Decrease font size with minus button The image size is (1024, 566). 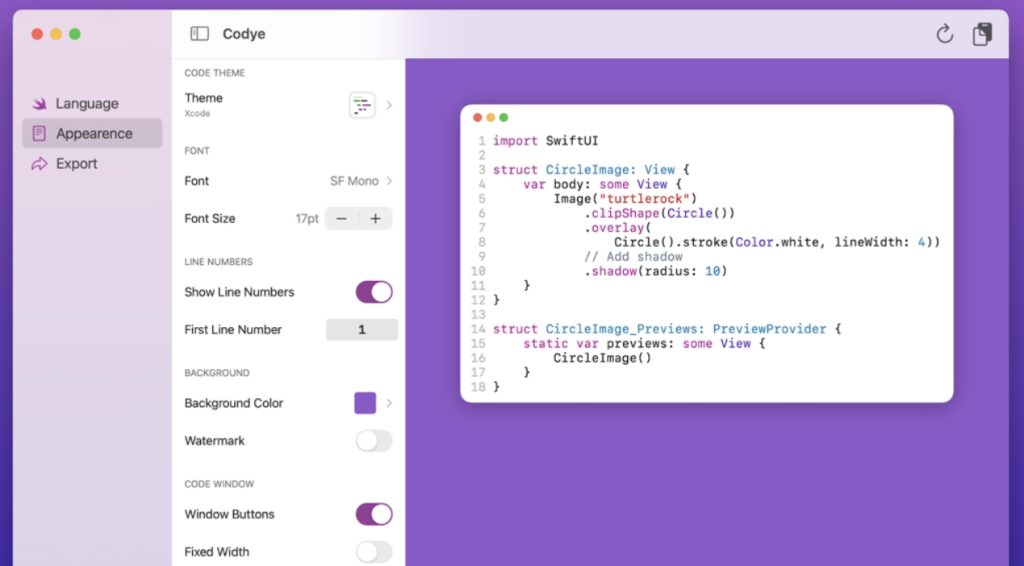coord(342,219)
